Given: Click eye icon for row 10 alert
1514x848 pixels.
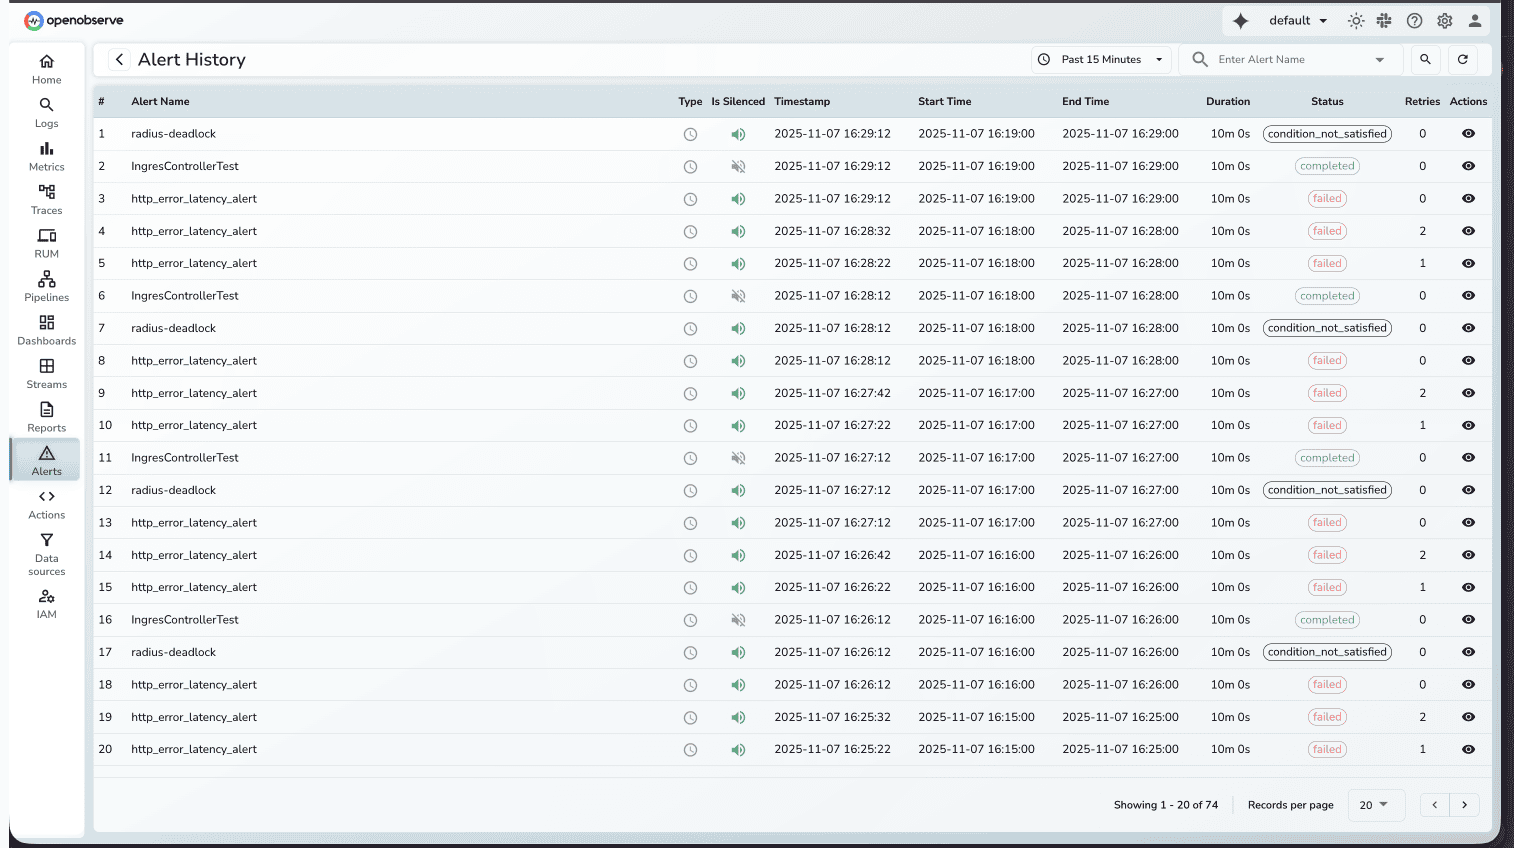Looking at the screenshot, I should click(x=1468, y=426).
